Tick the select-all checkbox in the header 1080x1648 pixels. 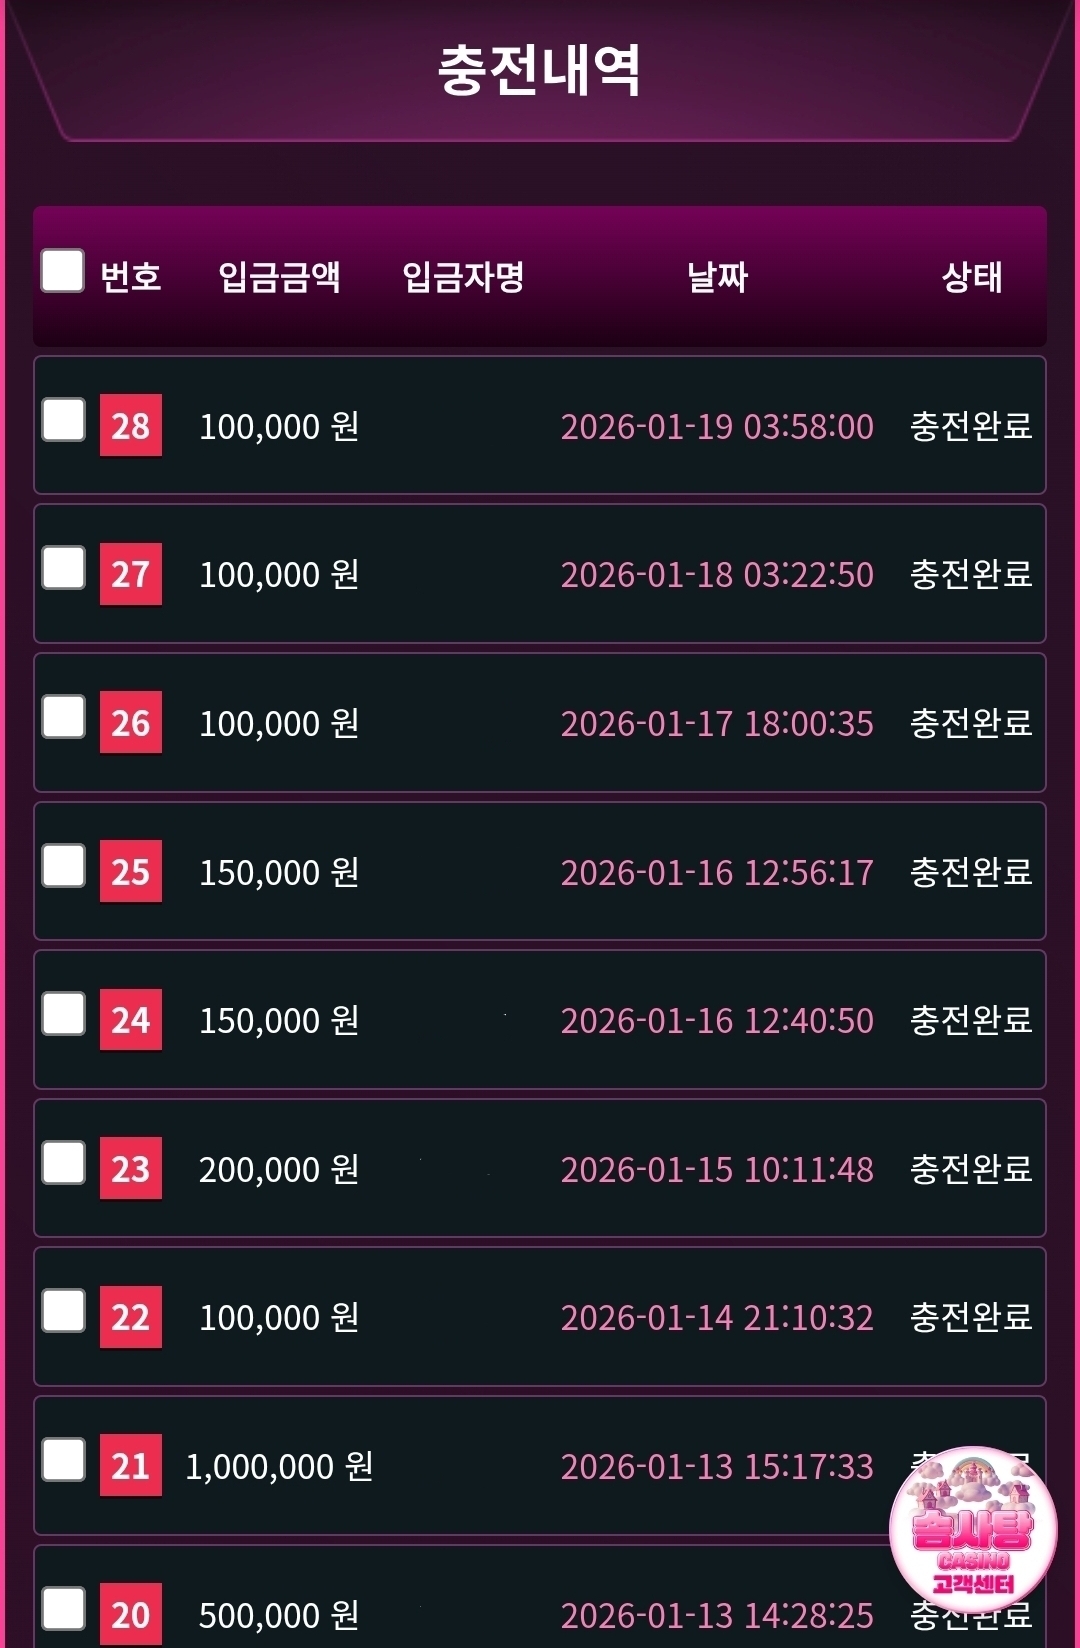click(62, 271)
